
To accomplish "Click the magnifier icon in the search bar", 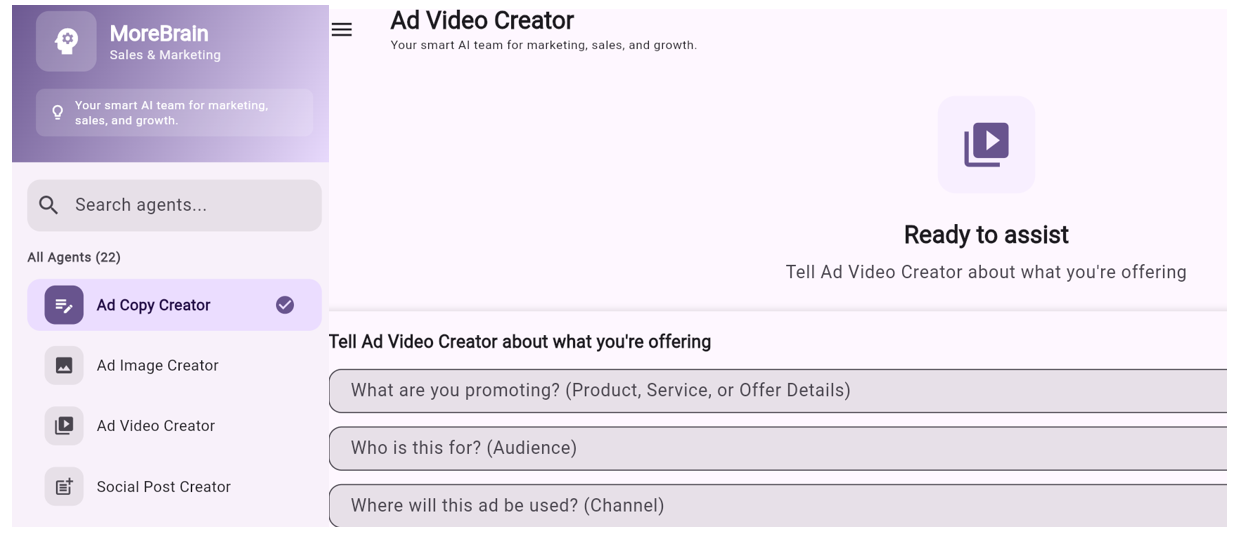I will click(x=49, y=205).
